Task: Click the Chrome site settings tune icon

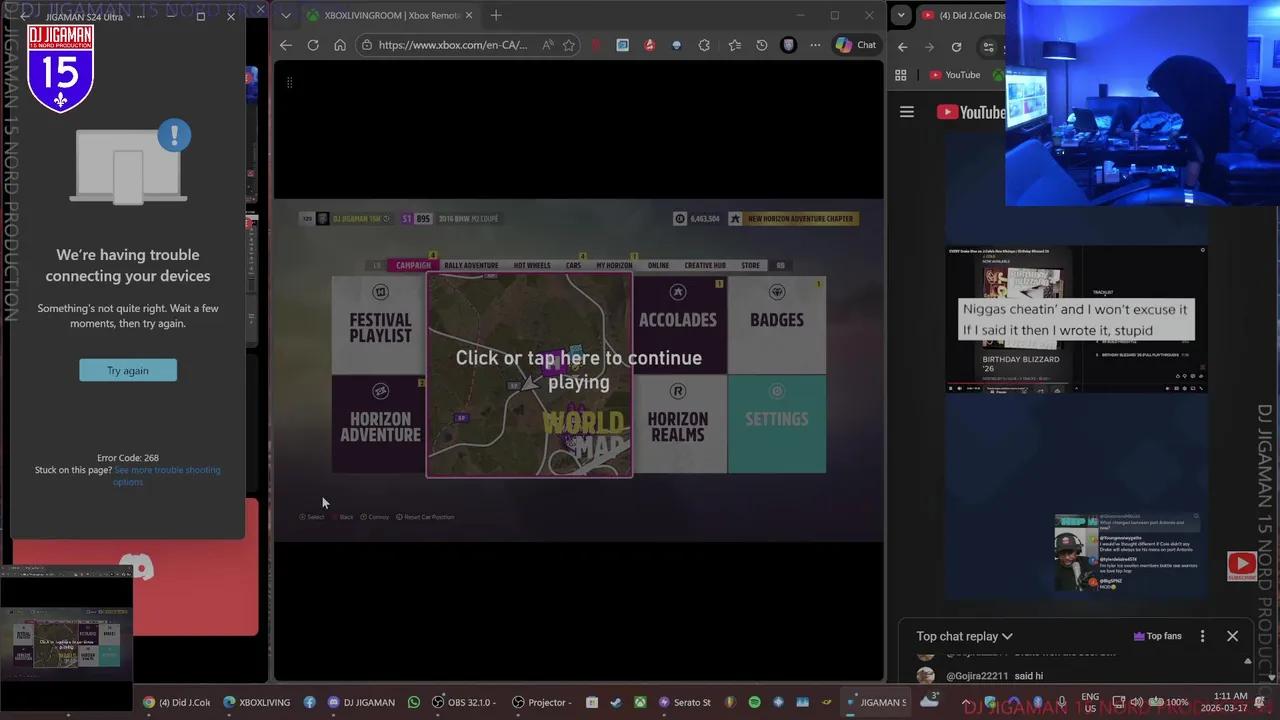Action: tap(988, 47)
